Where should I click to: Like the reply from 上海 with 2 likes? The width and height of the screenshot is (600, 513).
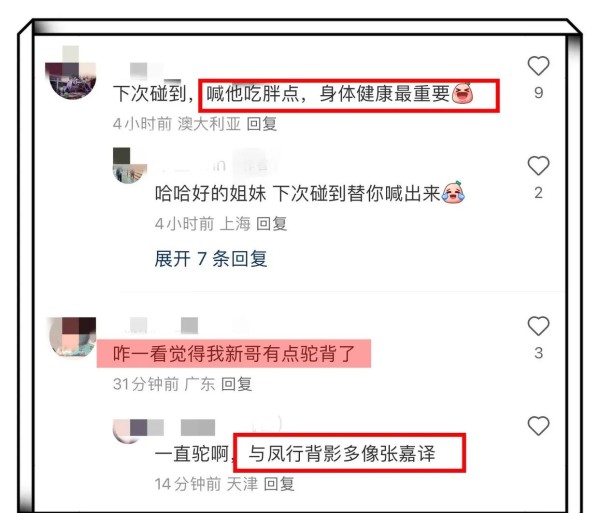tap(538, 166)
